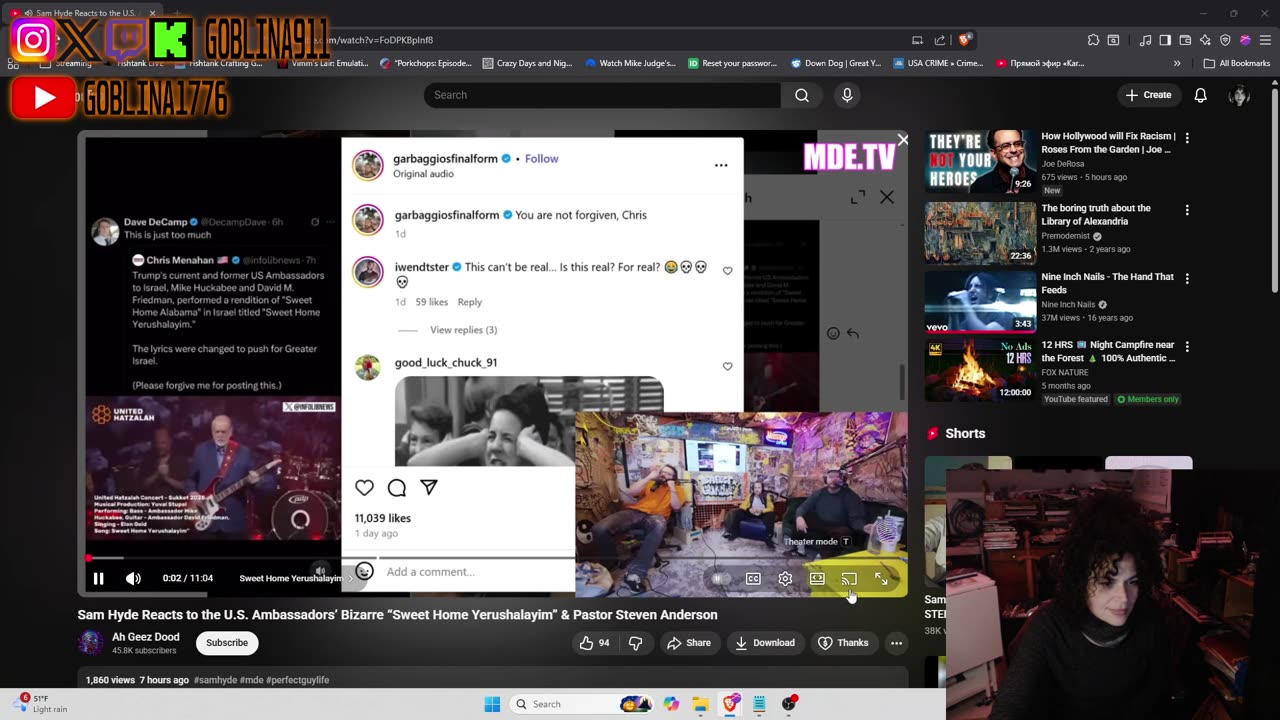1280x720 pixels.
Task: Open the Ah Geez Dood channel name link
Action: tap(146, 637)
